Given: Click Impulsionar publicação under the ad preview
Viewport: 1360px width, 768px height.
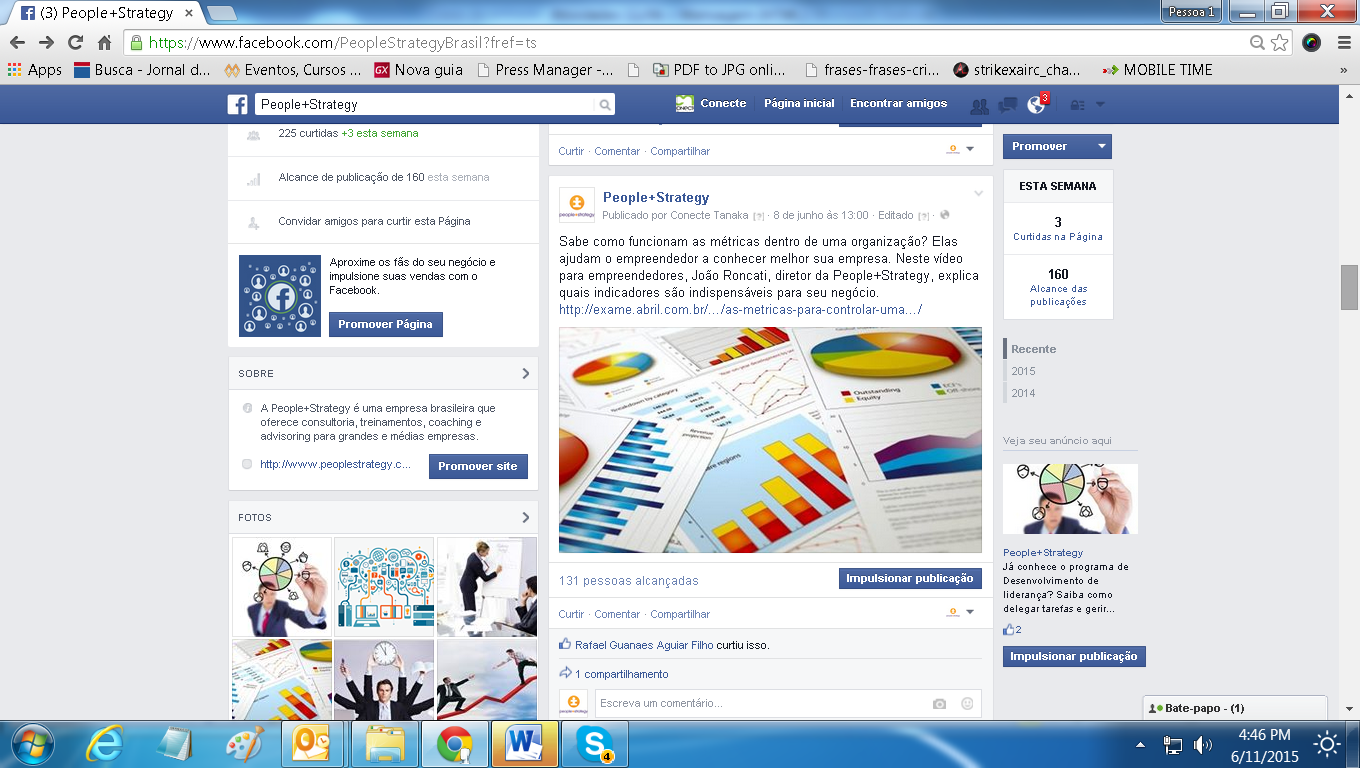Looking at the screenshot, I should click(1074, 656).
